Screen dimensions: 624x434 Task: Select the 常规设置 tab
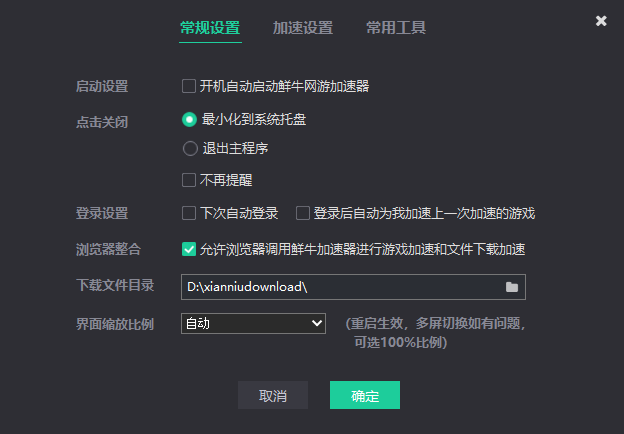tap(210, 28)
